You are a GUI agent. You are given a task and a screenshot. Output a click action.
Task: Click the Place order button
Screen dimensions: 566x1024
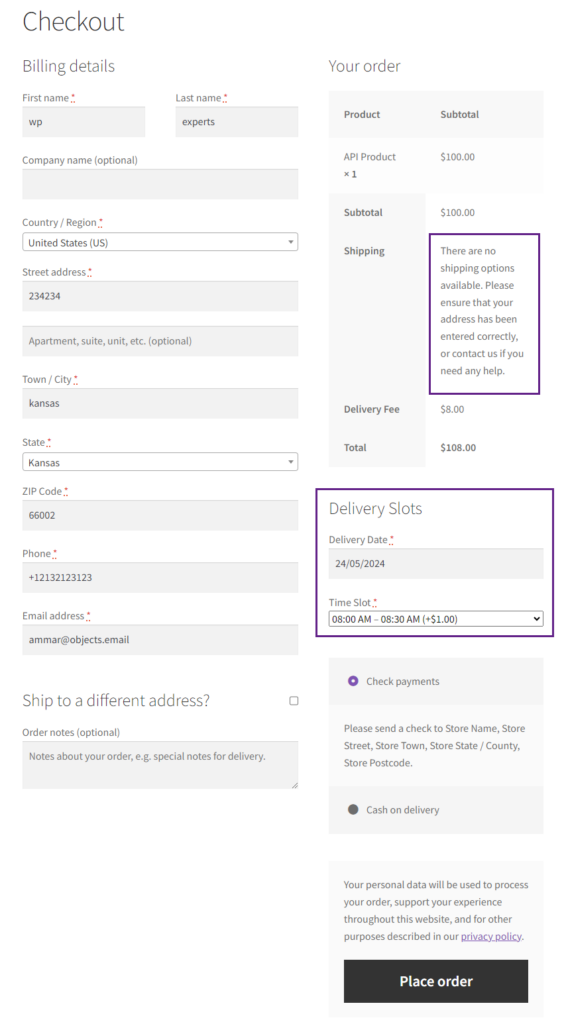pos(436,982)
